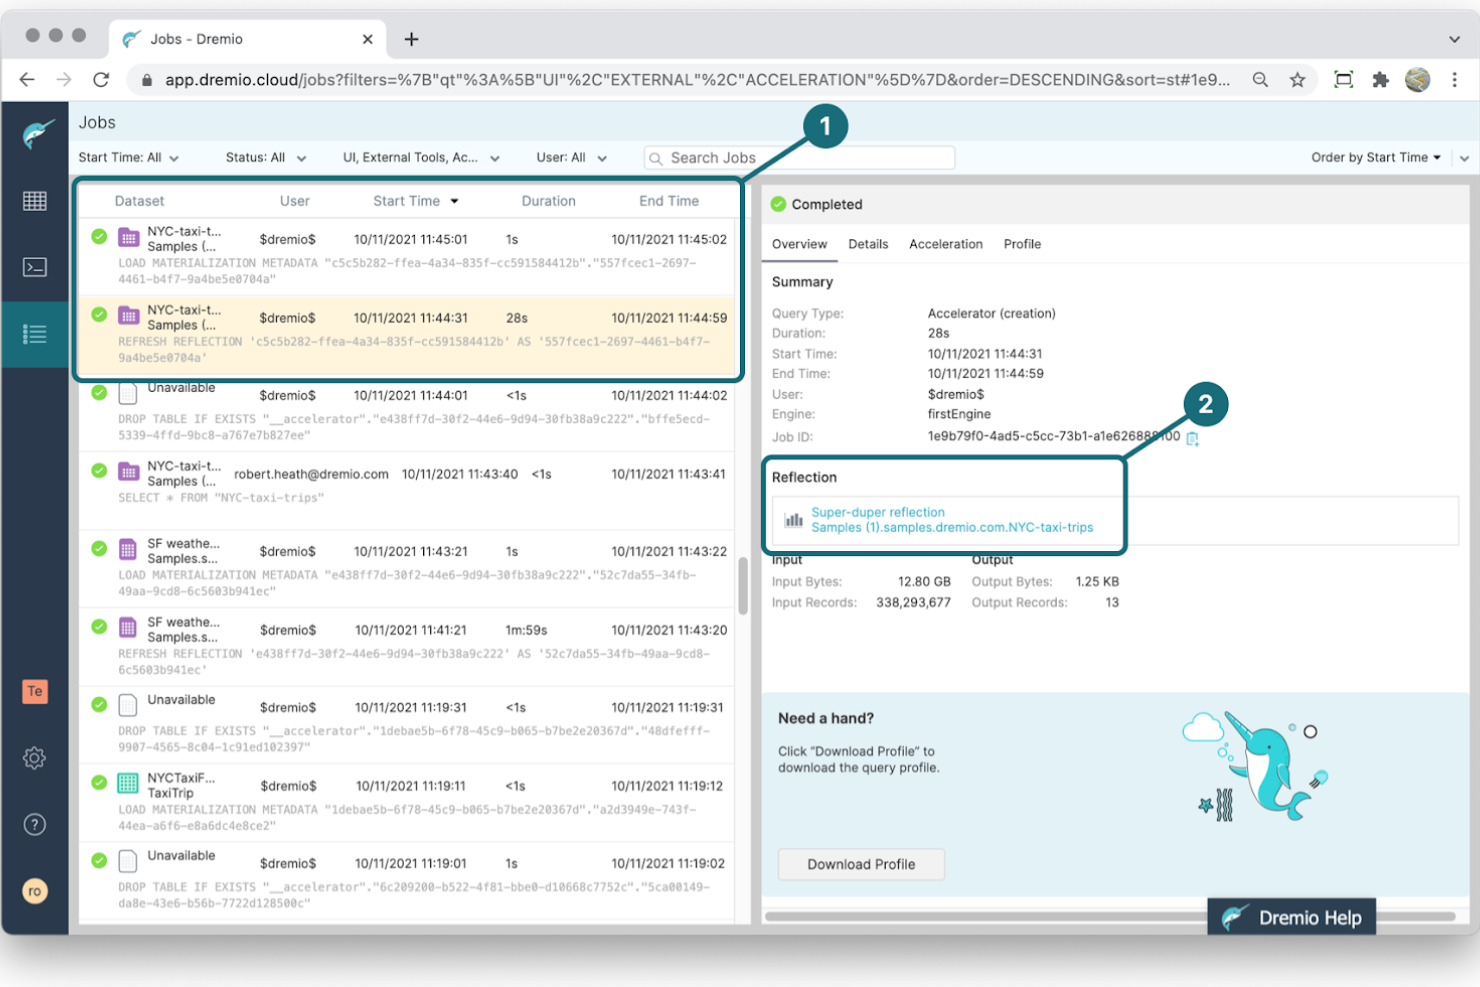Click the Download Profile button
The width and height of the screenshot is (1480, 987).
click(x=860, y=864)
